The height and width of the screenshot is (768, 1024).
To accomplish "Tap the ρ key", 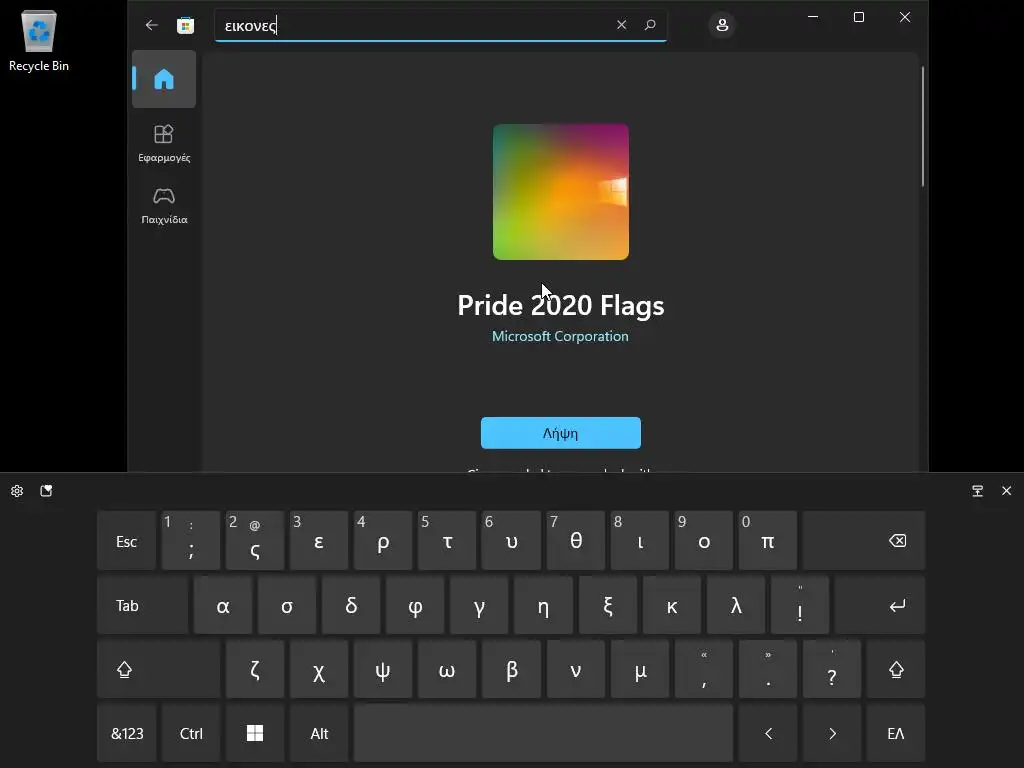I will [x=383, y=541].
